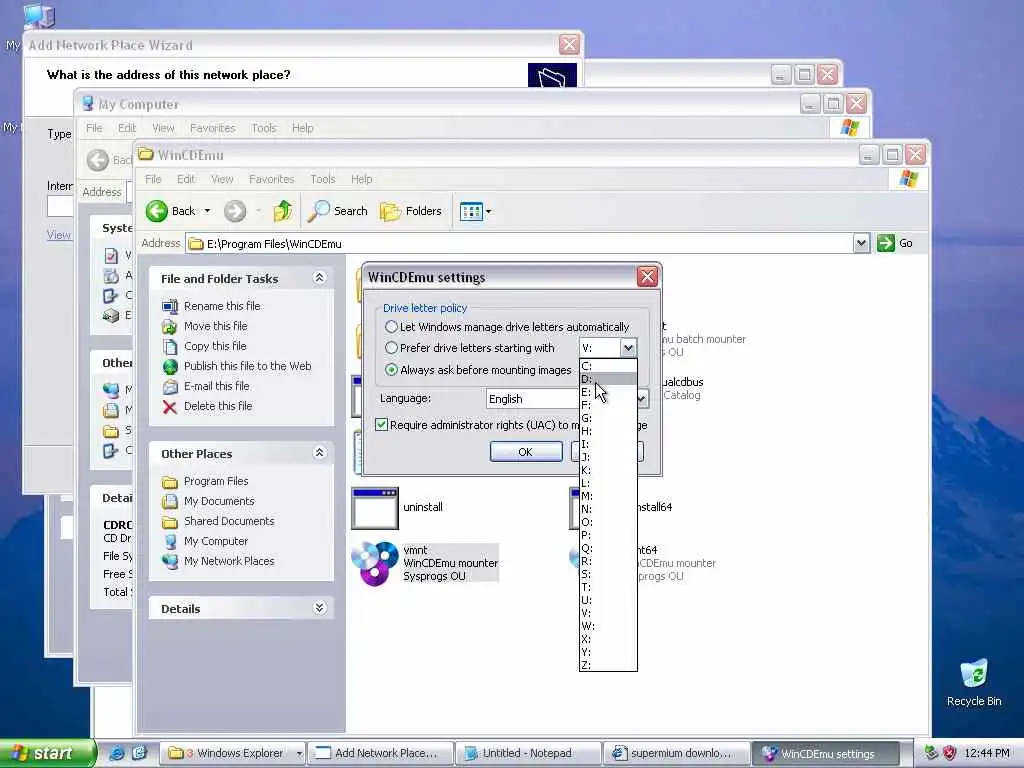Open Tools menu in WinCDEmu window
Image resolution: width=1024 pixels, height=768 pixels.
point(323,179)
